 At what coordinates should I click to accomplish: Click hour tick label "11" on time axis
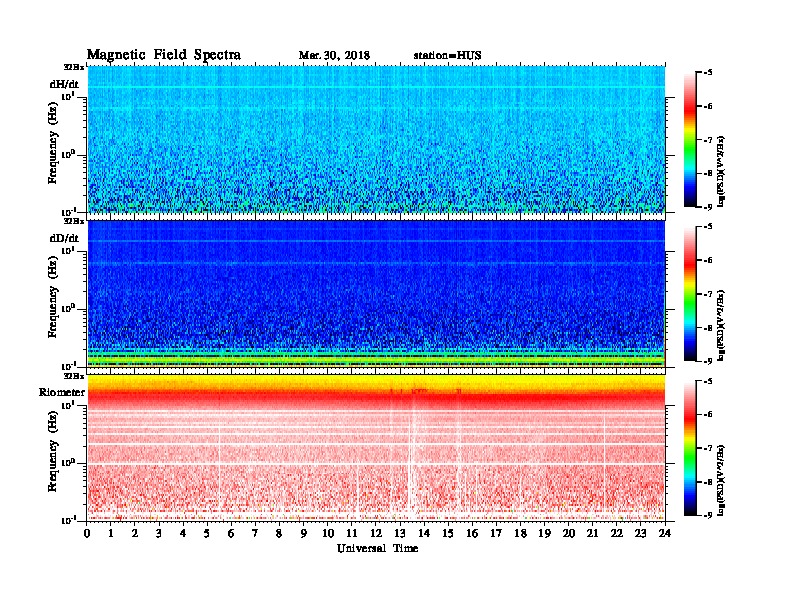(x=352, y=533)
